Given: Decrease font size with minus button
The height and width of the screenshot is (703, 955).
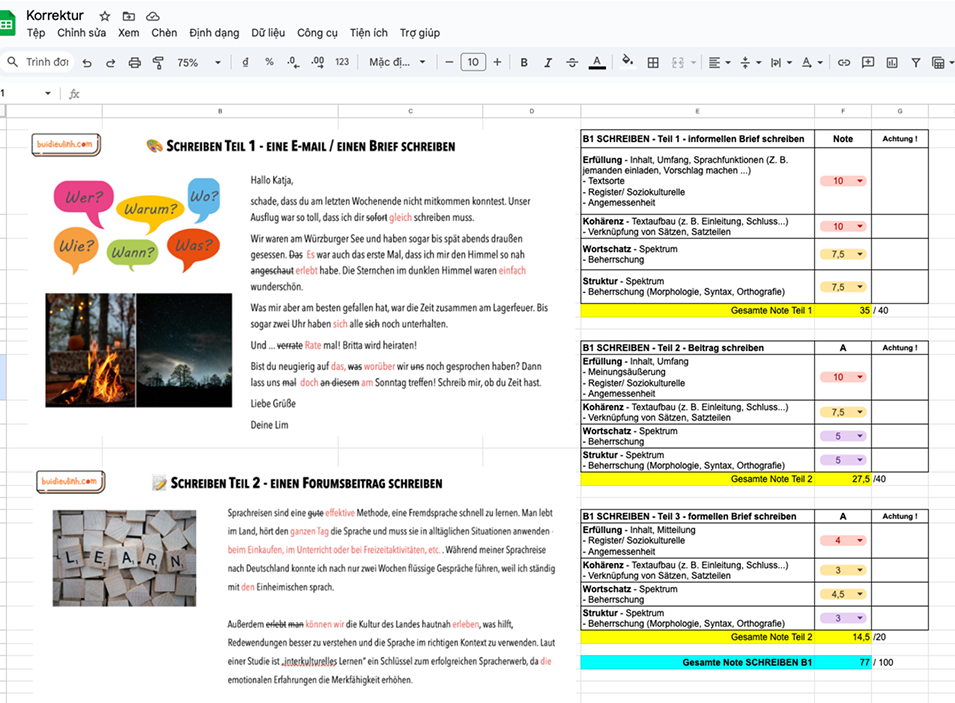Looking at the screenshot, I should (449, 62).
